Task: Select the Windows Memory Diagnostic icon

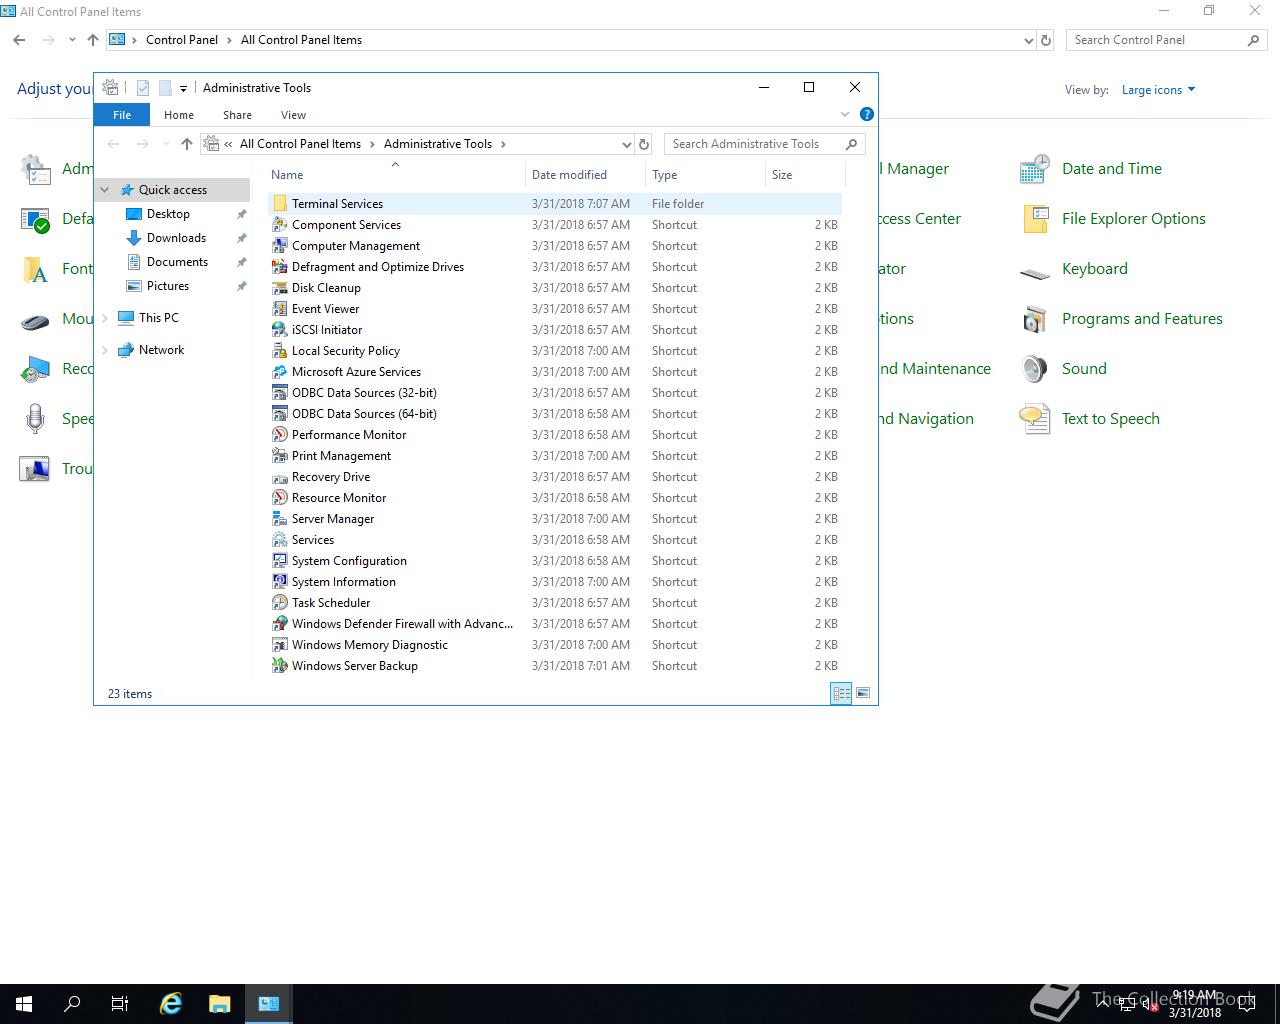Action: tap(280, 645)
